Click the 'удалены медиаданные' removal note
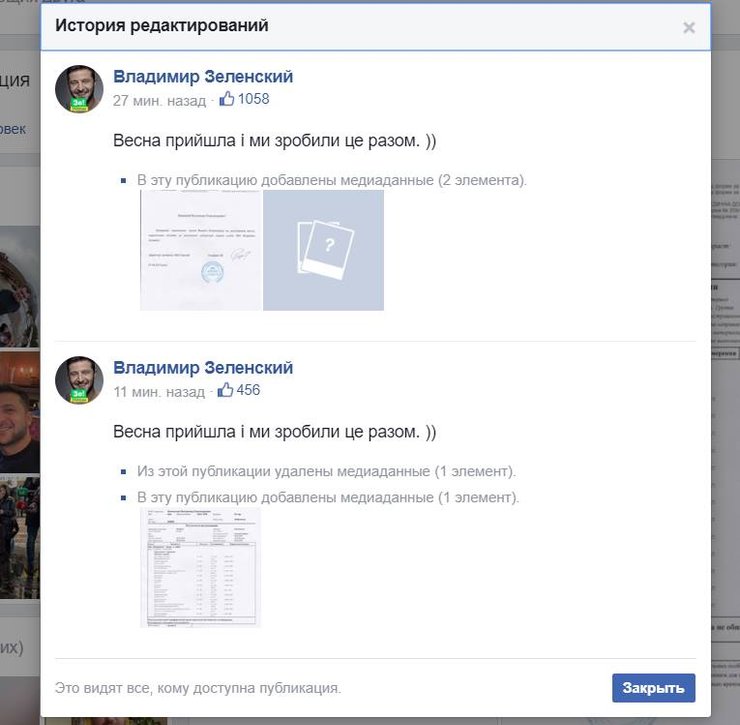Image resolution: width=740 pixels, height=725 pixels. (x=326, y=471)
